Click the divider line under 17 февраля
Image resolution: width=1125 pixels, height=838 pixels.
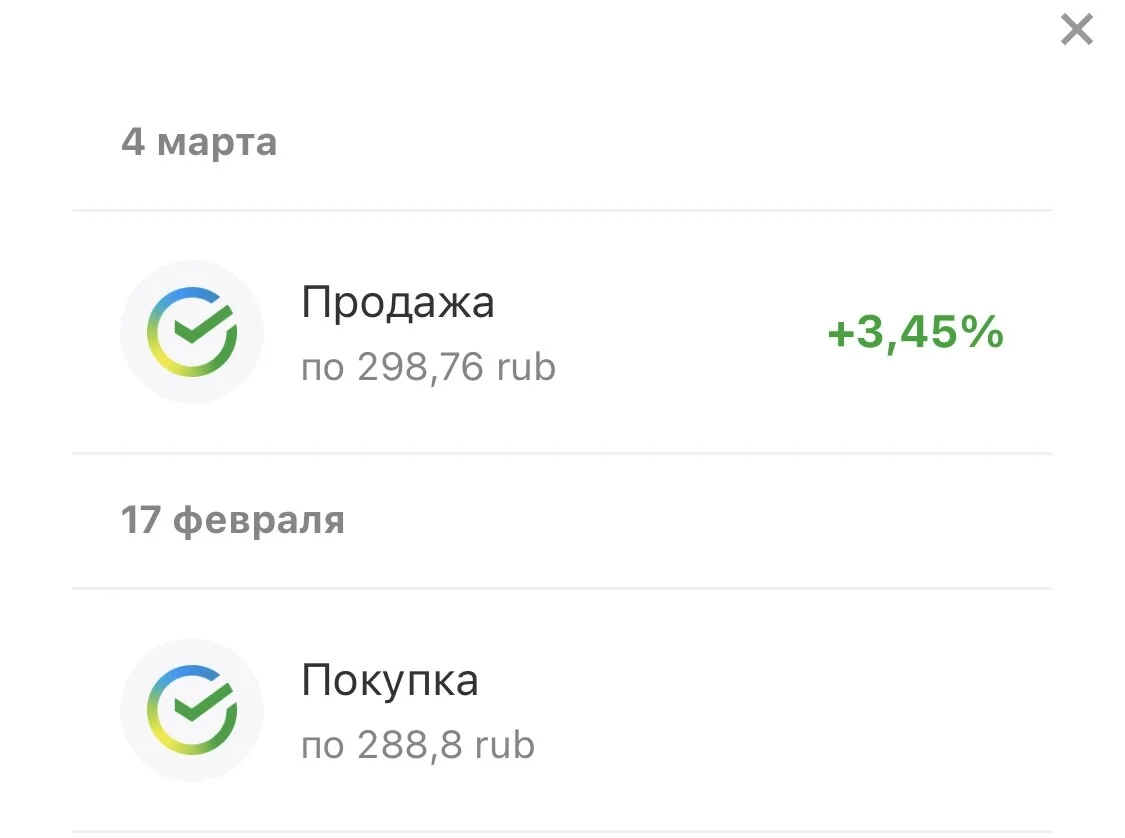562,588
